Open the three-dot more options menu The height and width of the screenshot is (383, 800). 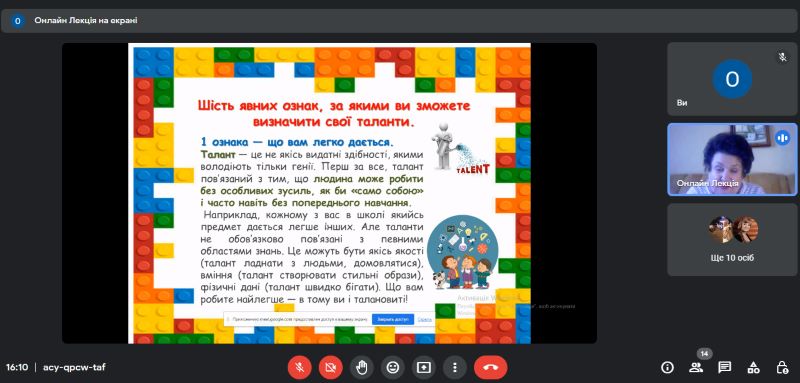[x=455, y=367]
